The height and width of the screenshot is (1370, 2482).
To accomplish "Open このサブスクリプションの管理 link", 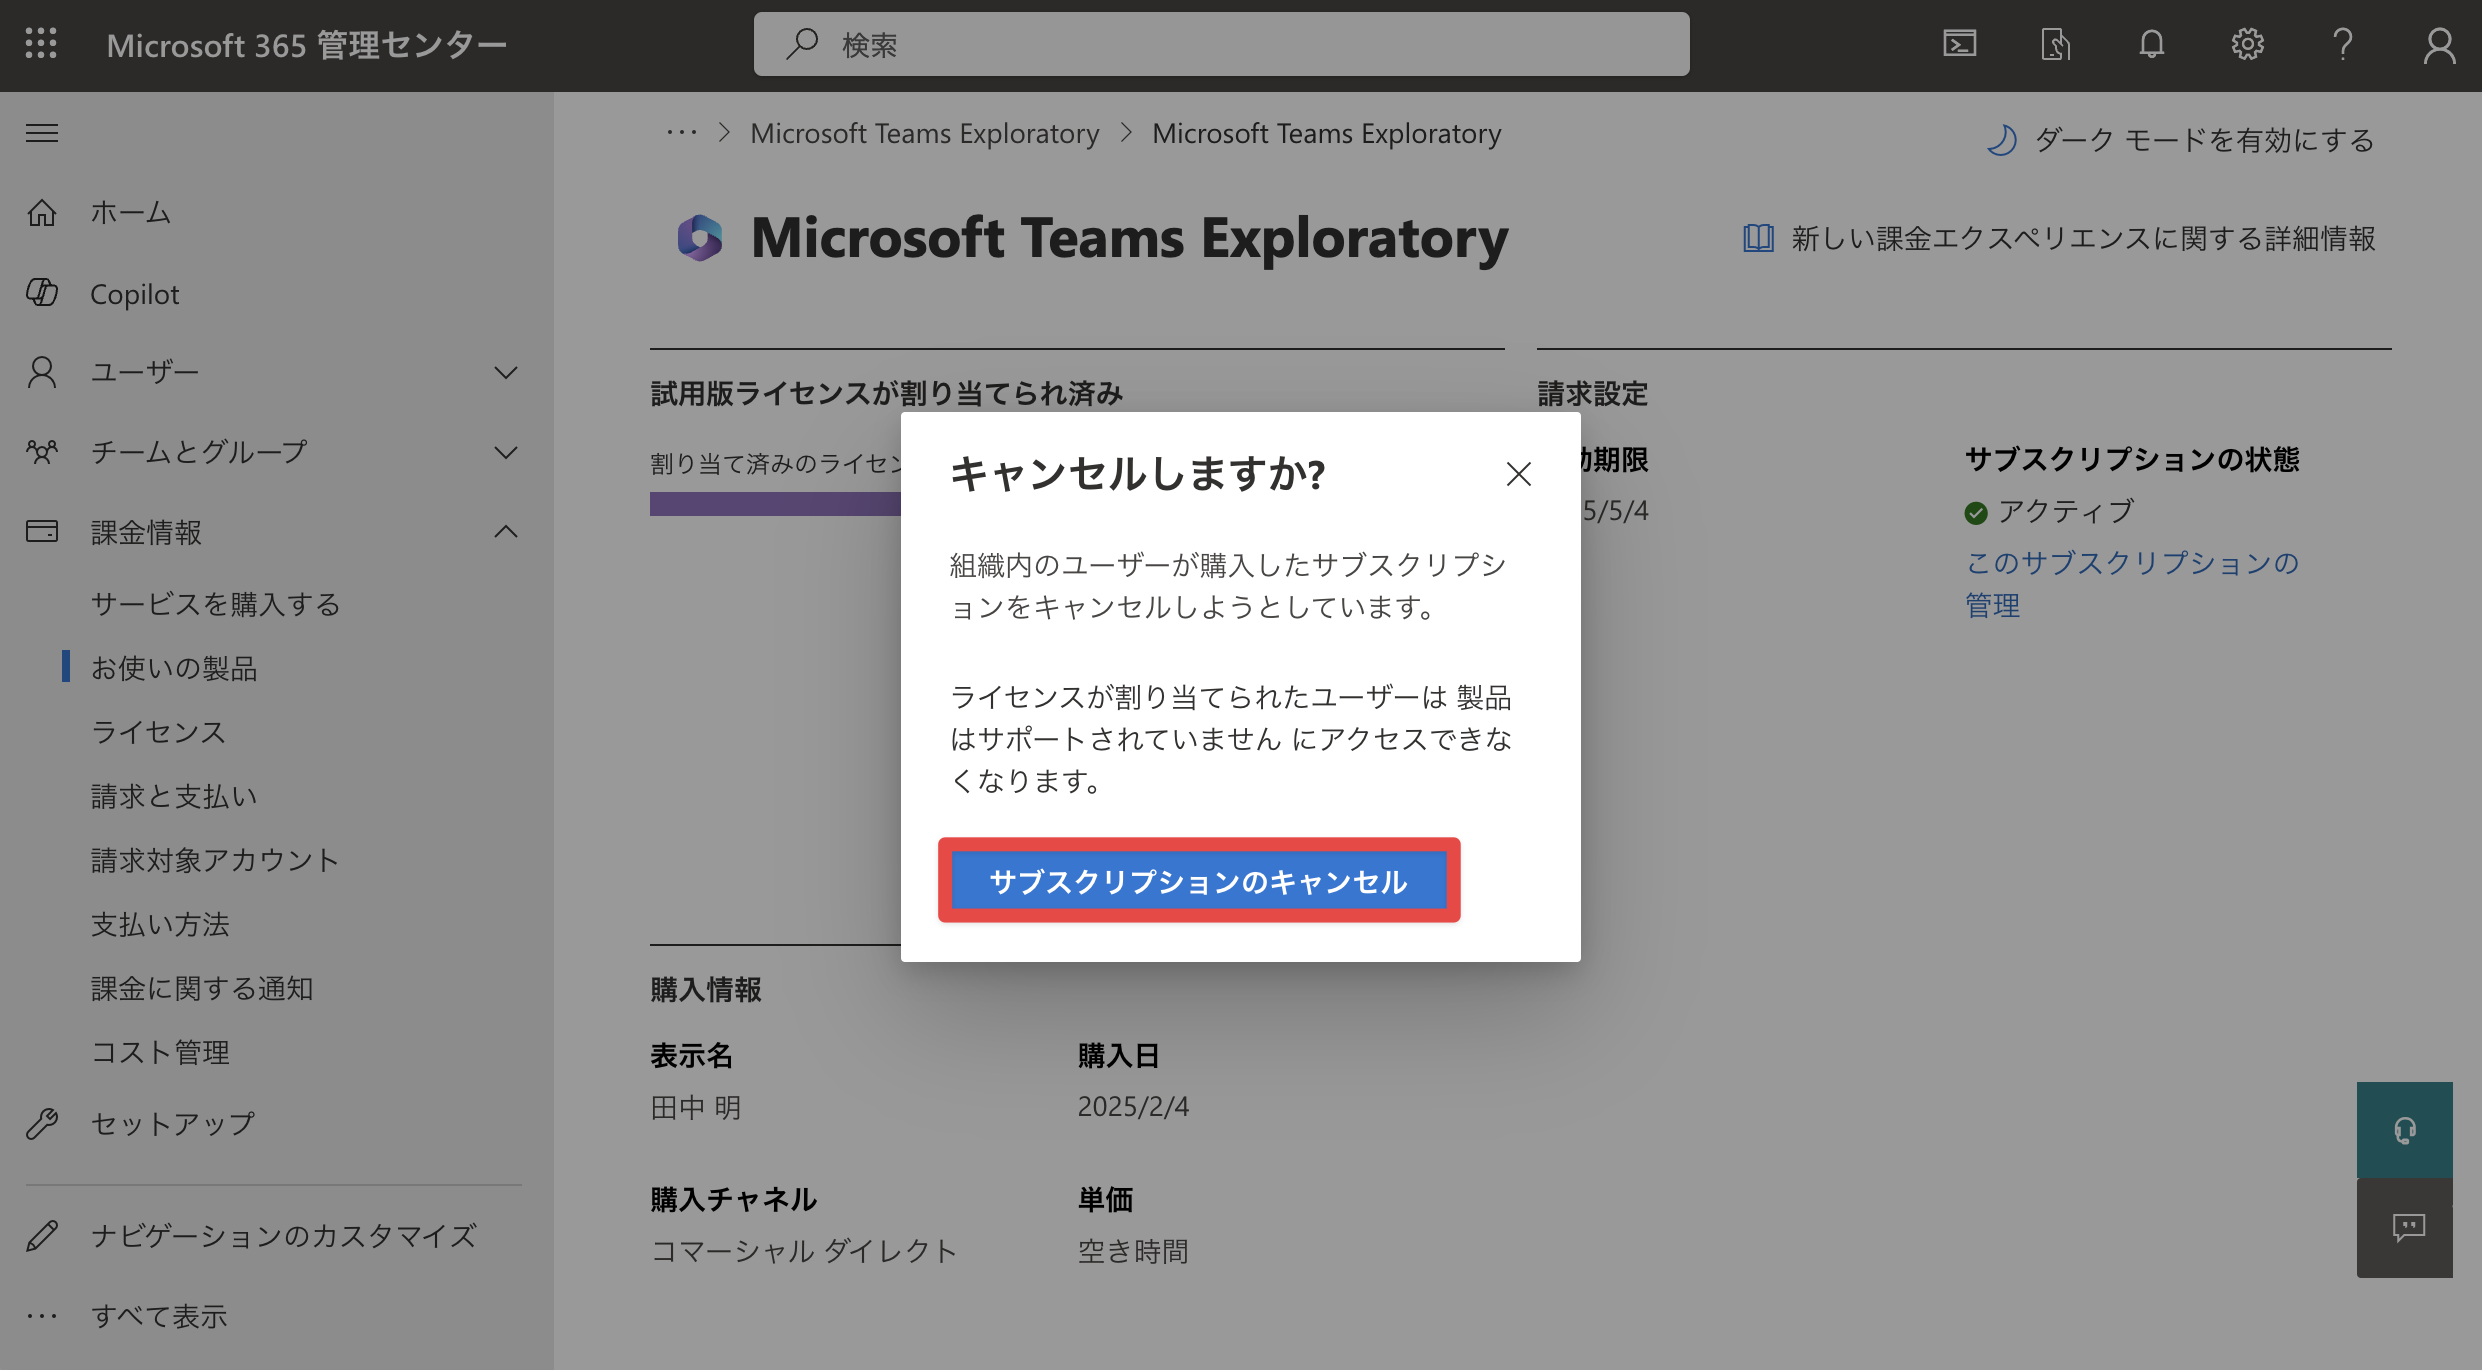I will pos(2132,584).
